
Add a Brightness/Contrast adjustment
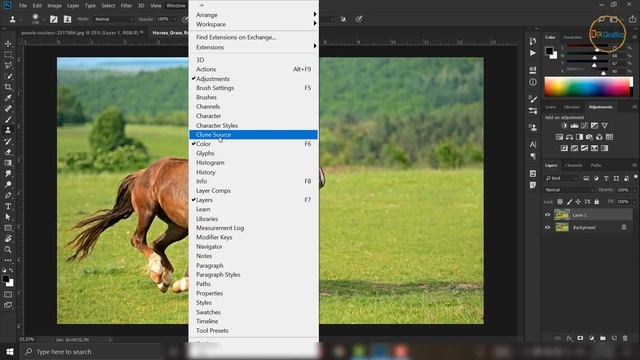click(564, 126)
